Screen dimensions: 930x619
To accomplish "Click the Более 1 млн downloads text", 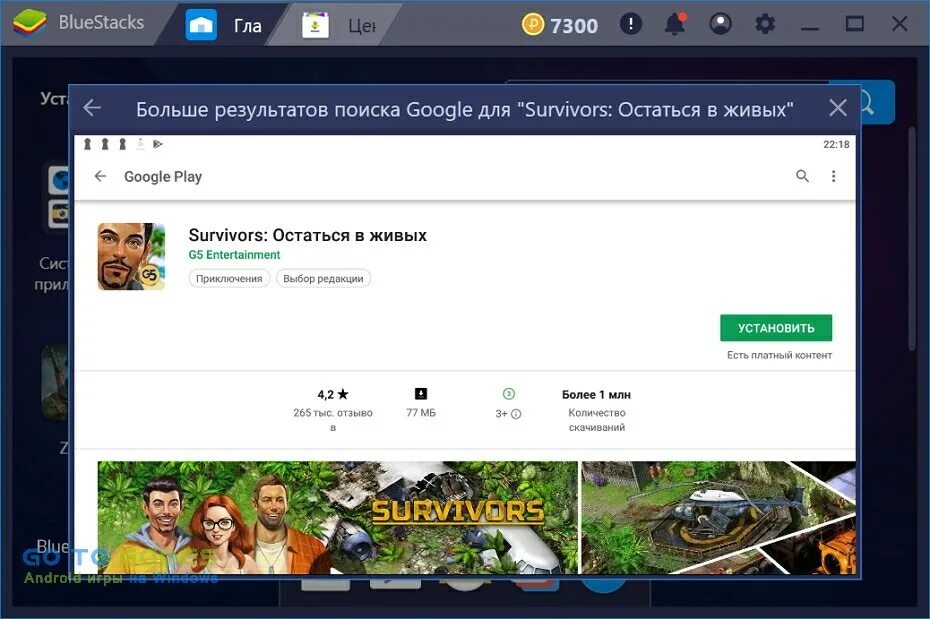I will pos(596,395).
